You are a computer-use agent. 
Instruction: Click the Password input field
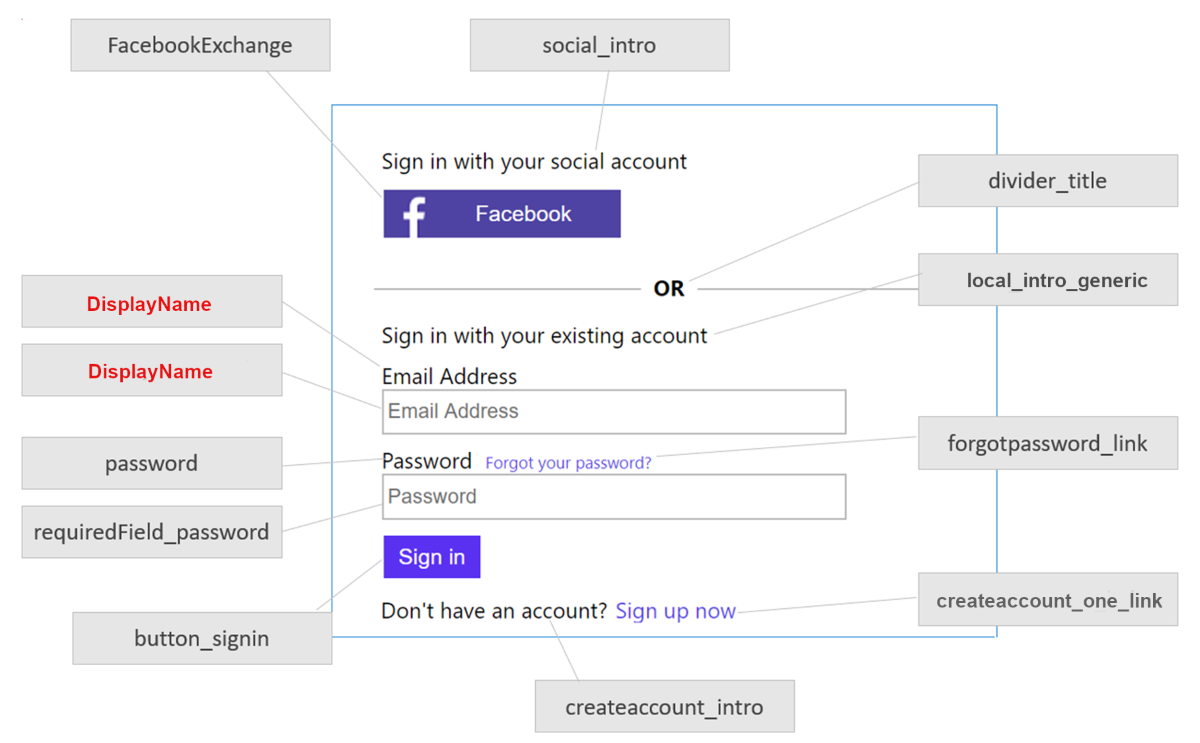pos(613,497)
